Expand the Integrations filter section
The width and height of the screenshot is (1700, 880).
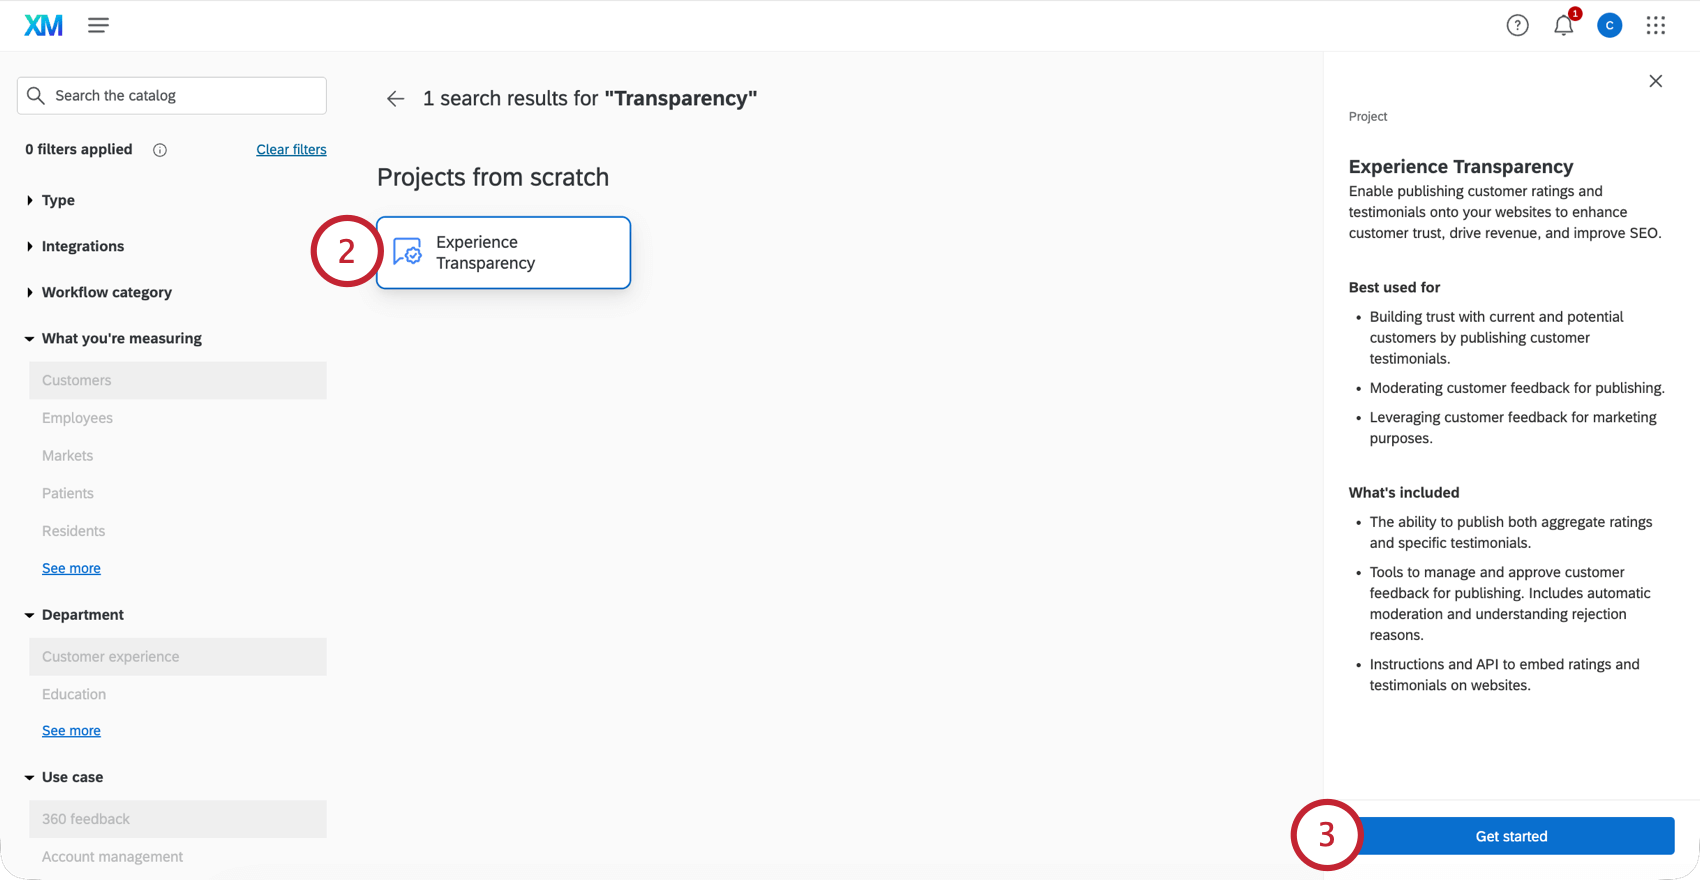(x=83, y=246)
